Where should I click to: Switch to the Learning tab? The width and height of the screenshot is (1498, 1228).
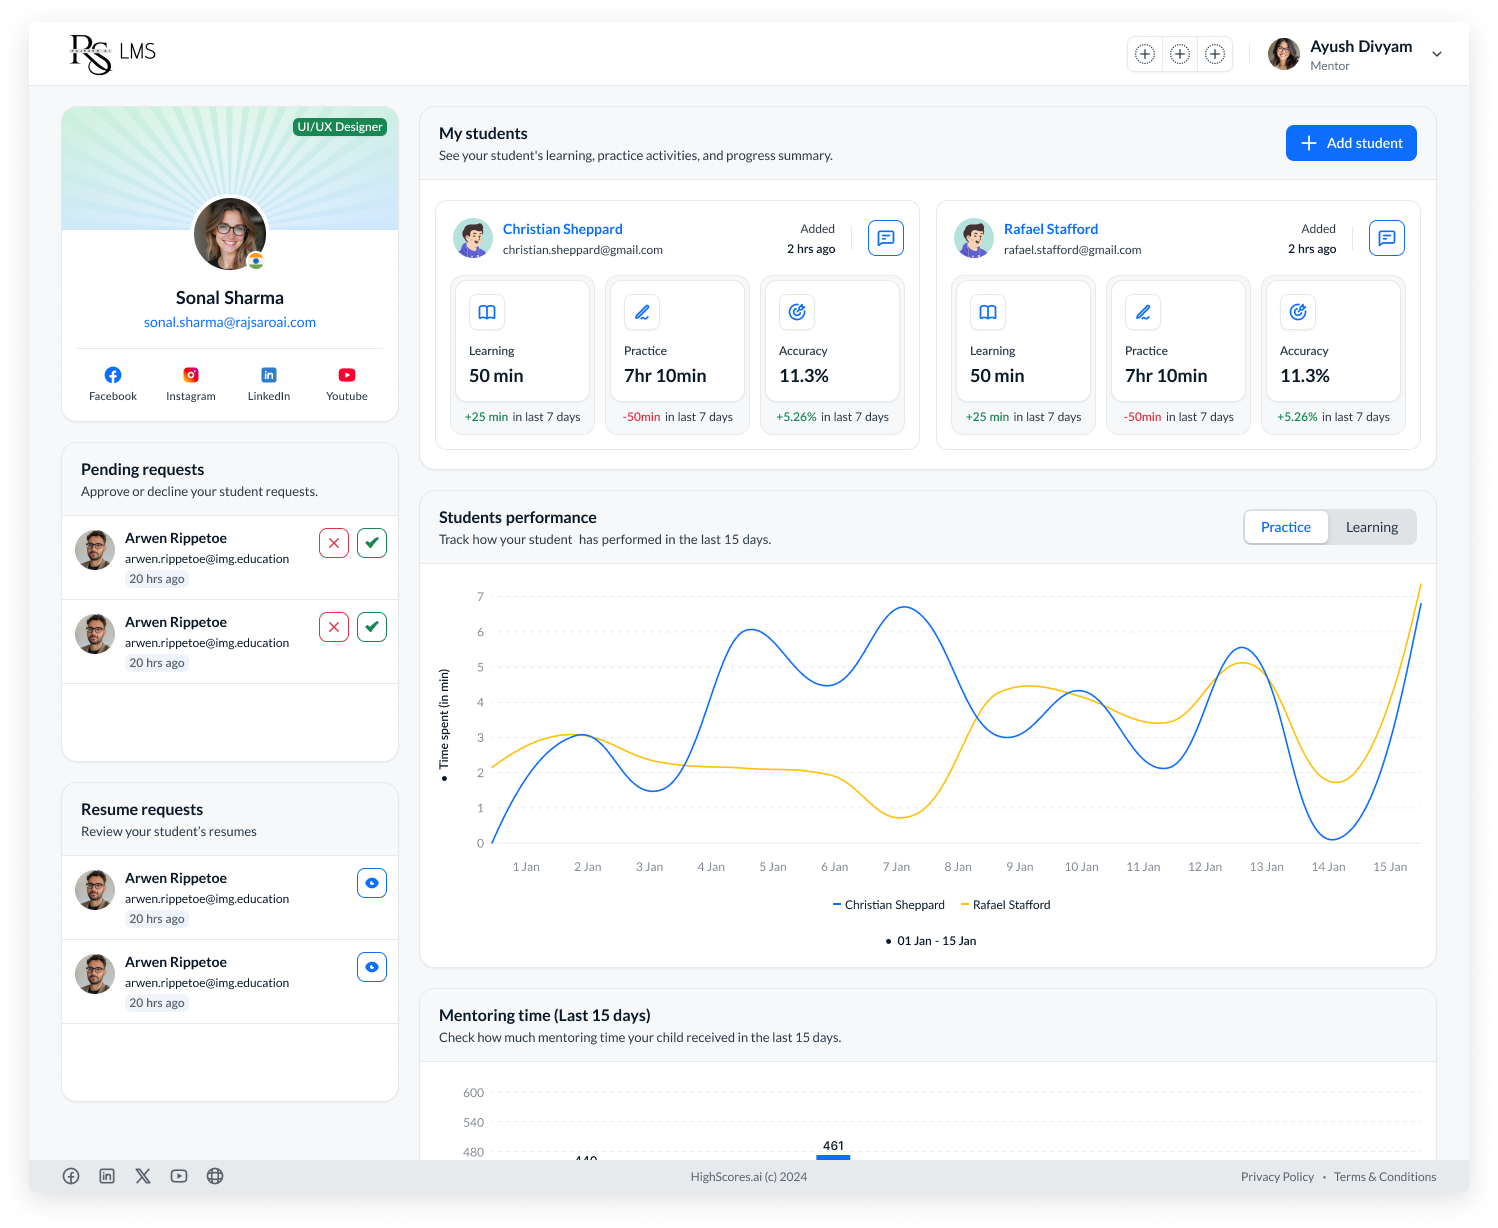[1371, 527]
